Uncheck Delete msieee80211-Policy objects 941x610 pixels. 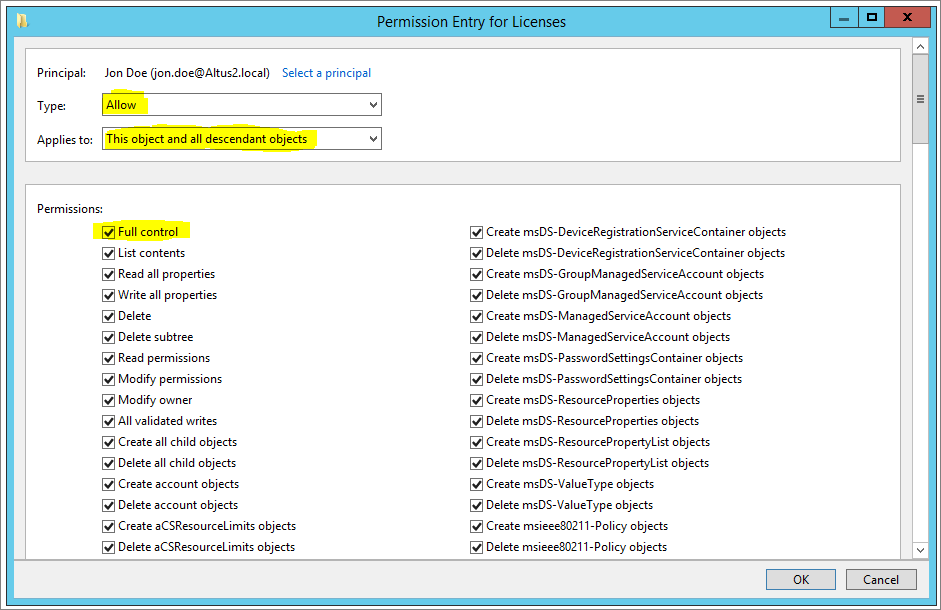click(477, 547)
